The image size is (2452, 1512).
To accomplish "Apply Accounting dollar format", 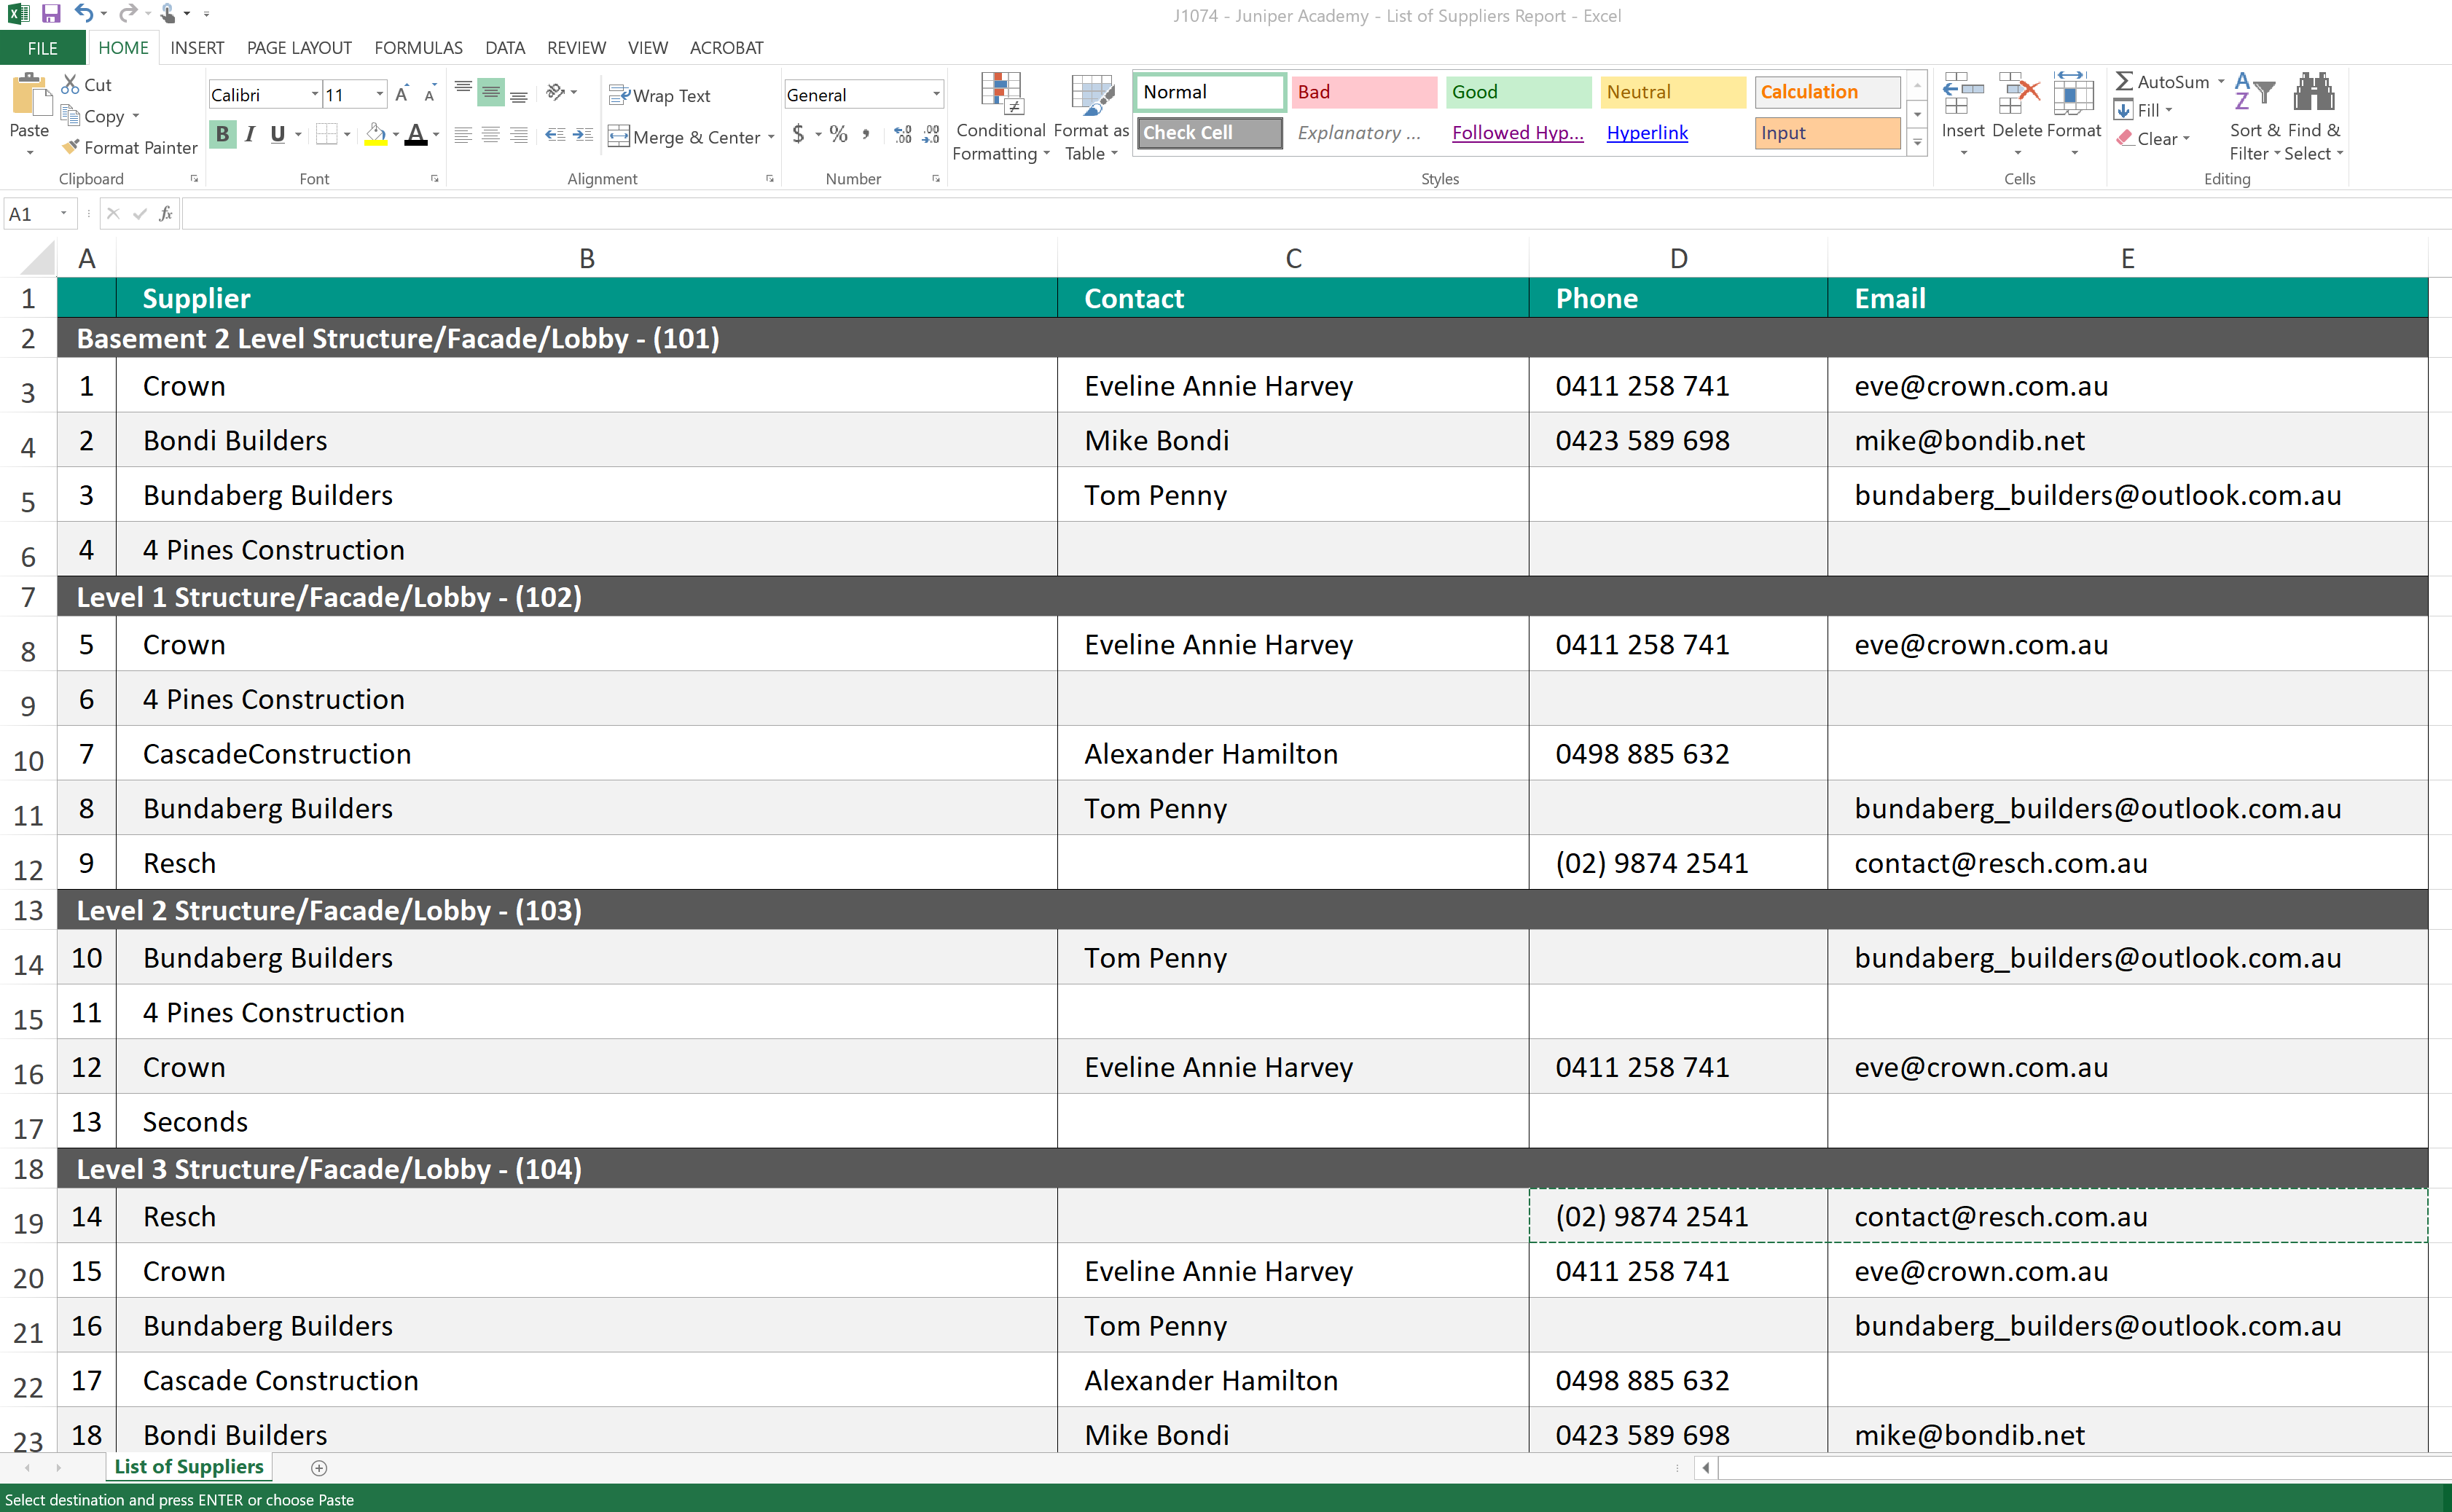I will [x=798, y=134].
